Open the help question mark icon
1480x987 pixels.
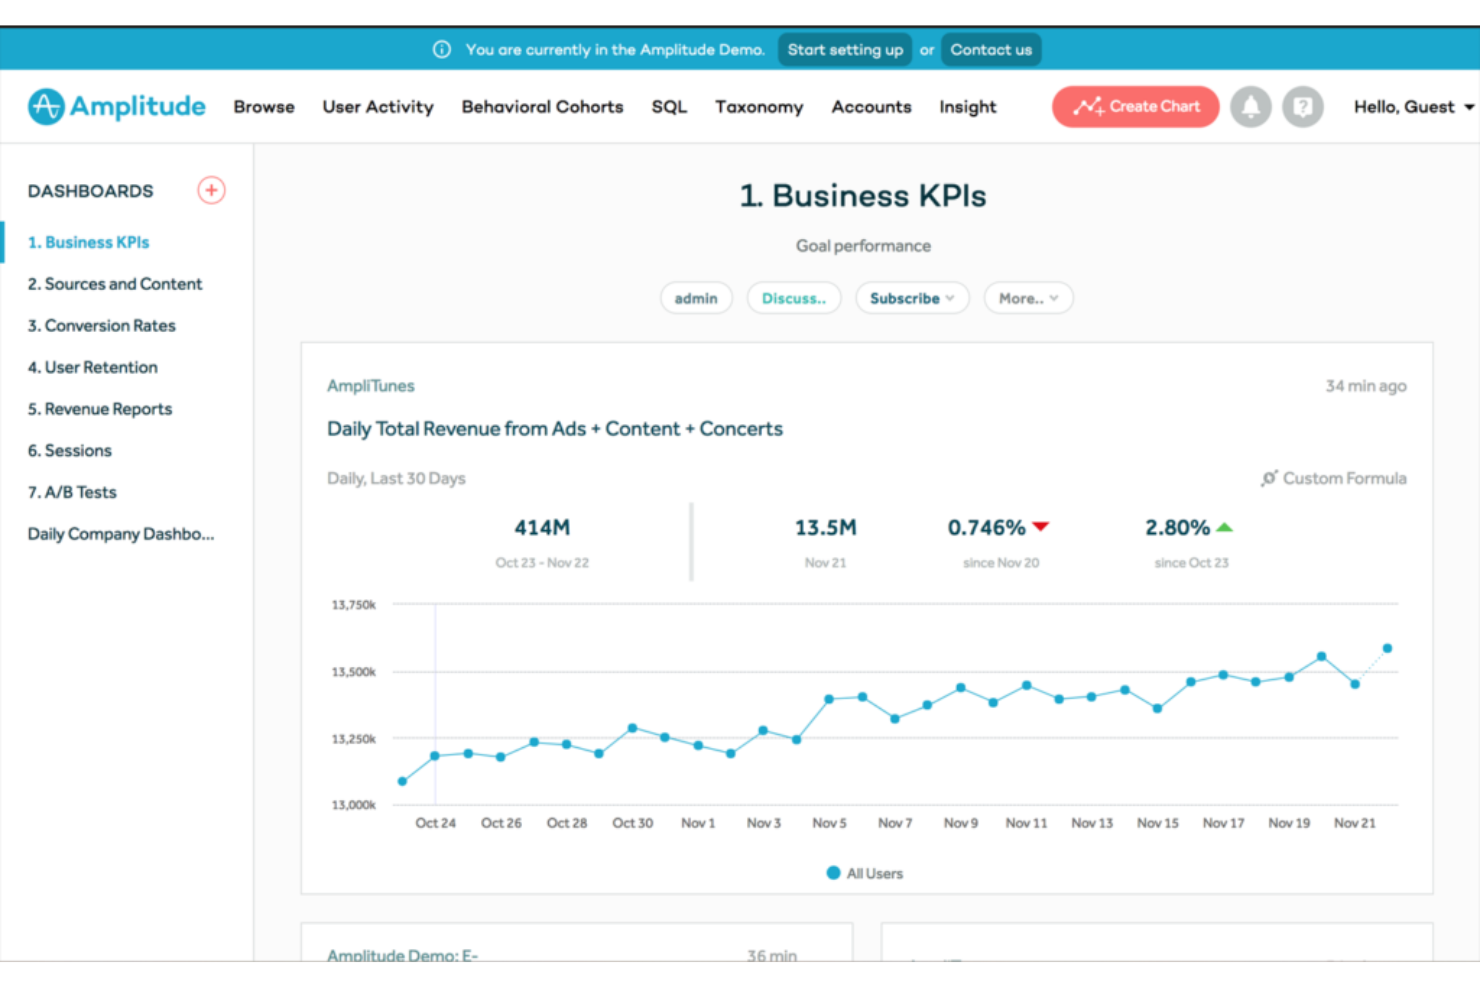pyautogui.click(x=1303, y=107)
